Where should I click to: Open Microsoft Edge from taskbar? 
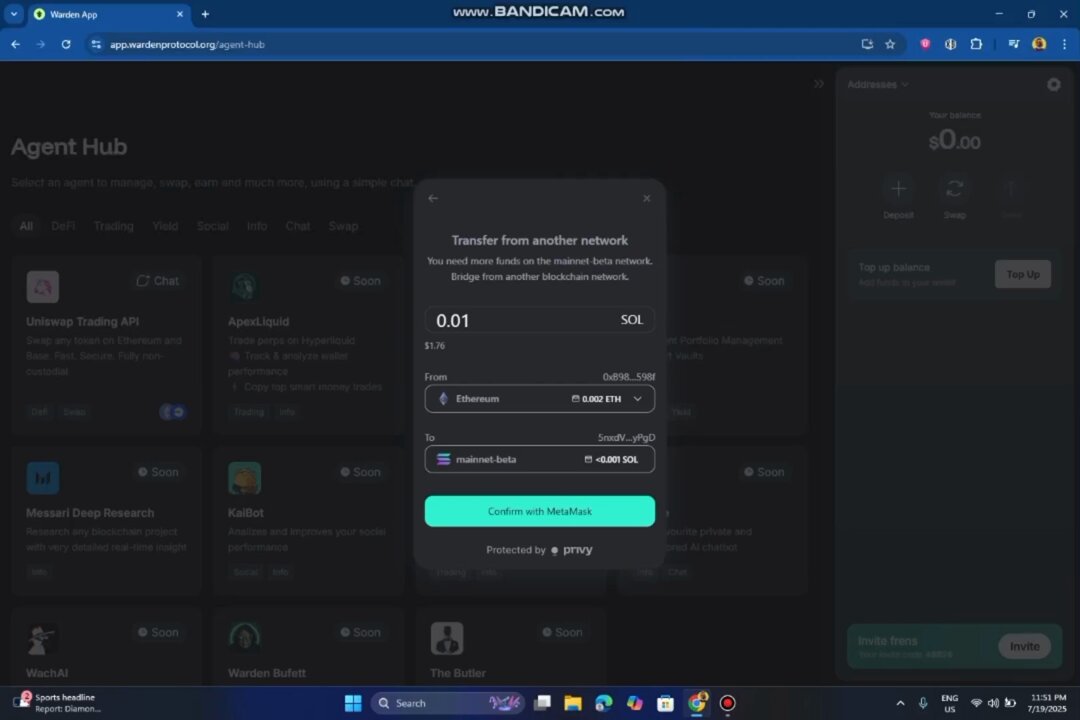(x=604, y=703)
